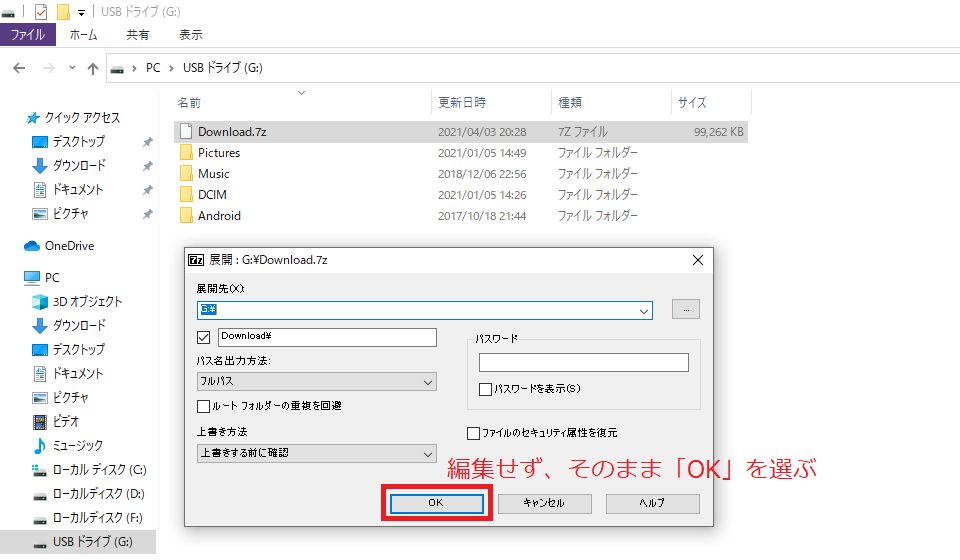
Task: Open the ホーム ribbon tab
Action: [83, 35]
